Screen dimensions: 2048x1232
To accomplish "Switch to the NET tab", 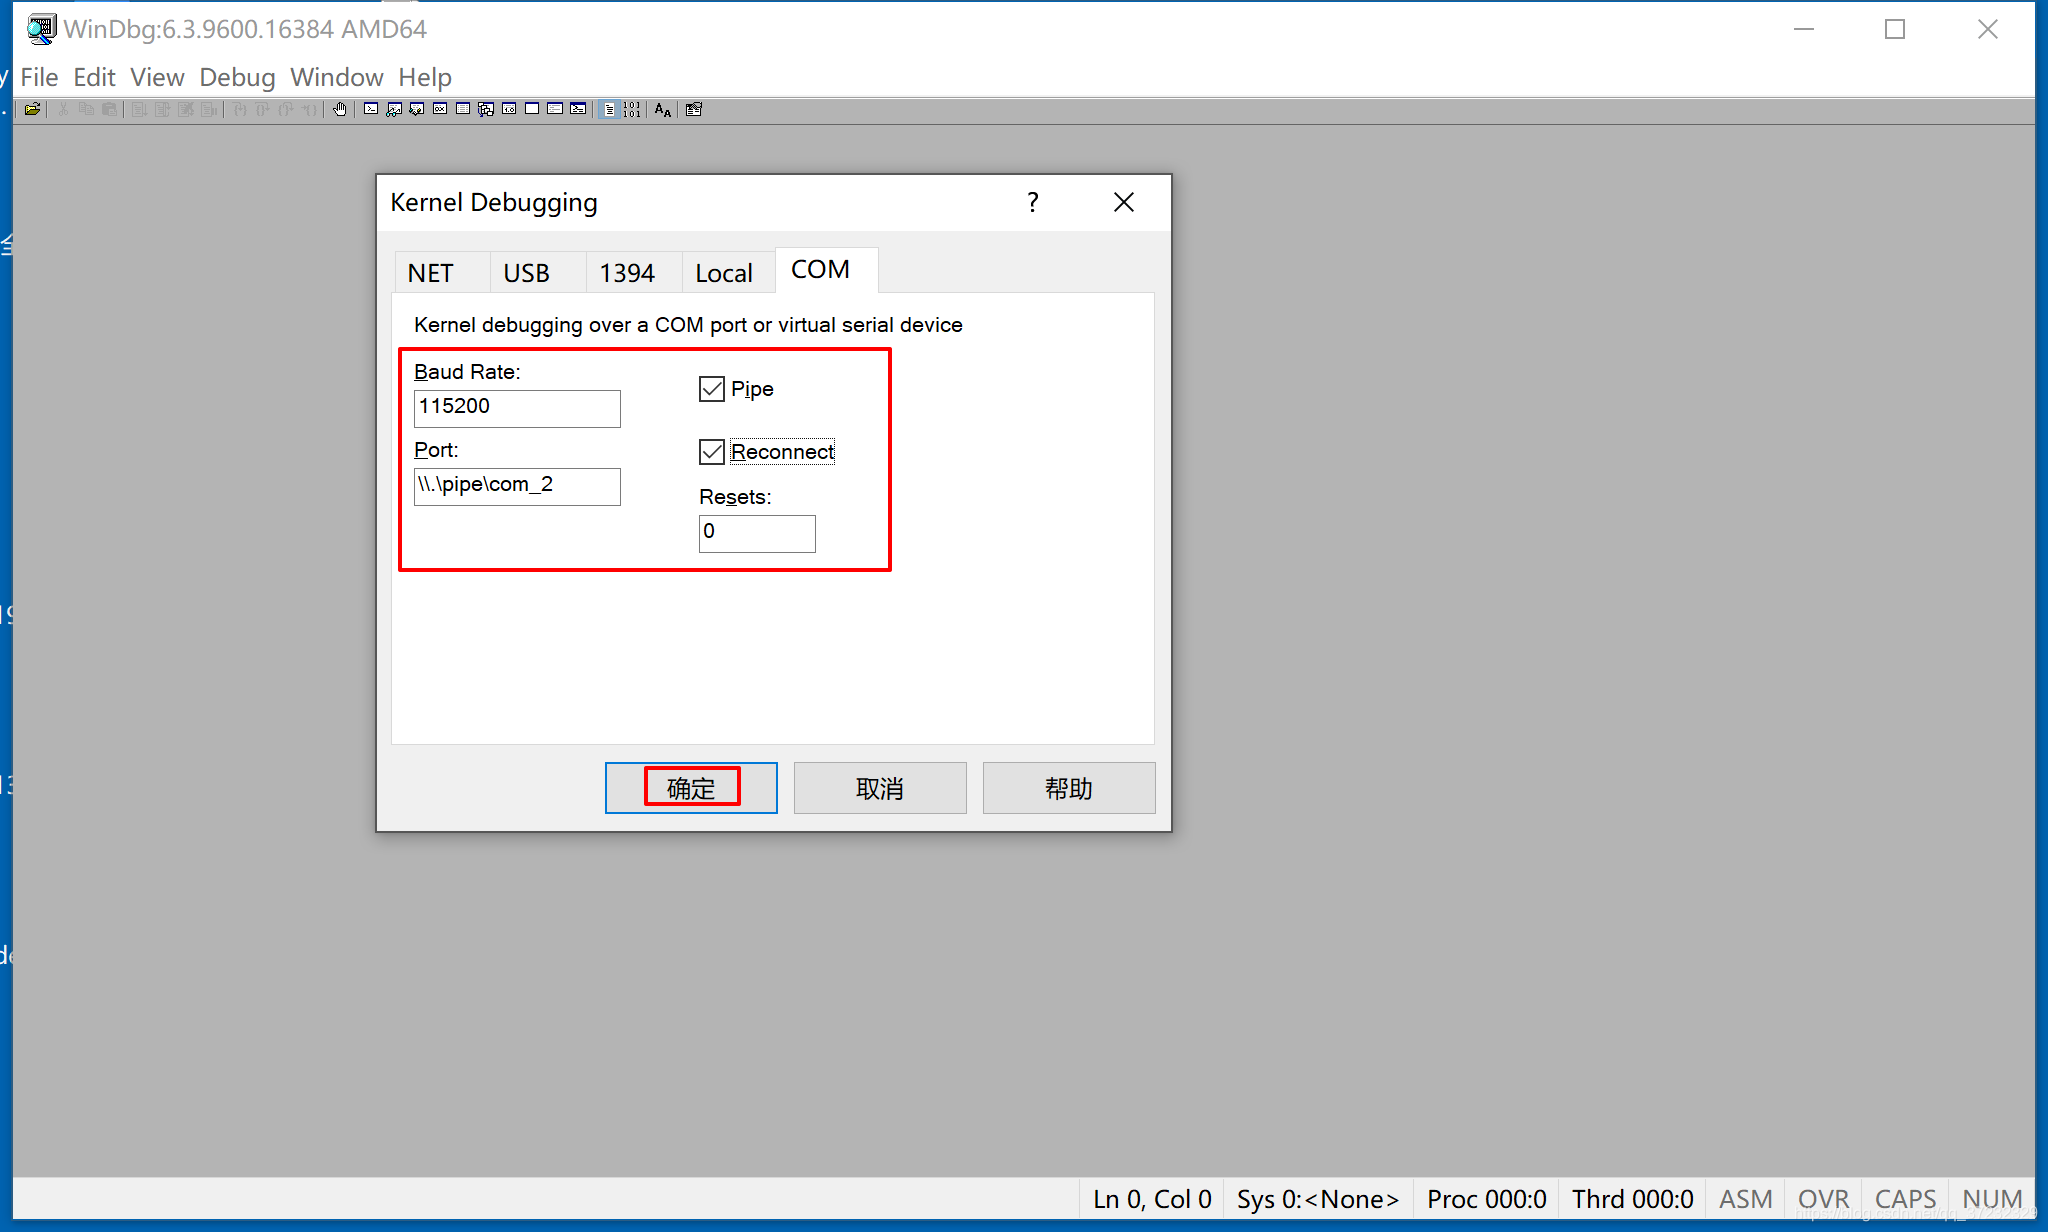I will (x=430, y=272).
